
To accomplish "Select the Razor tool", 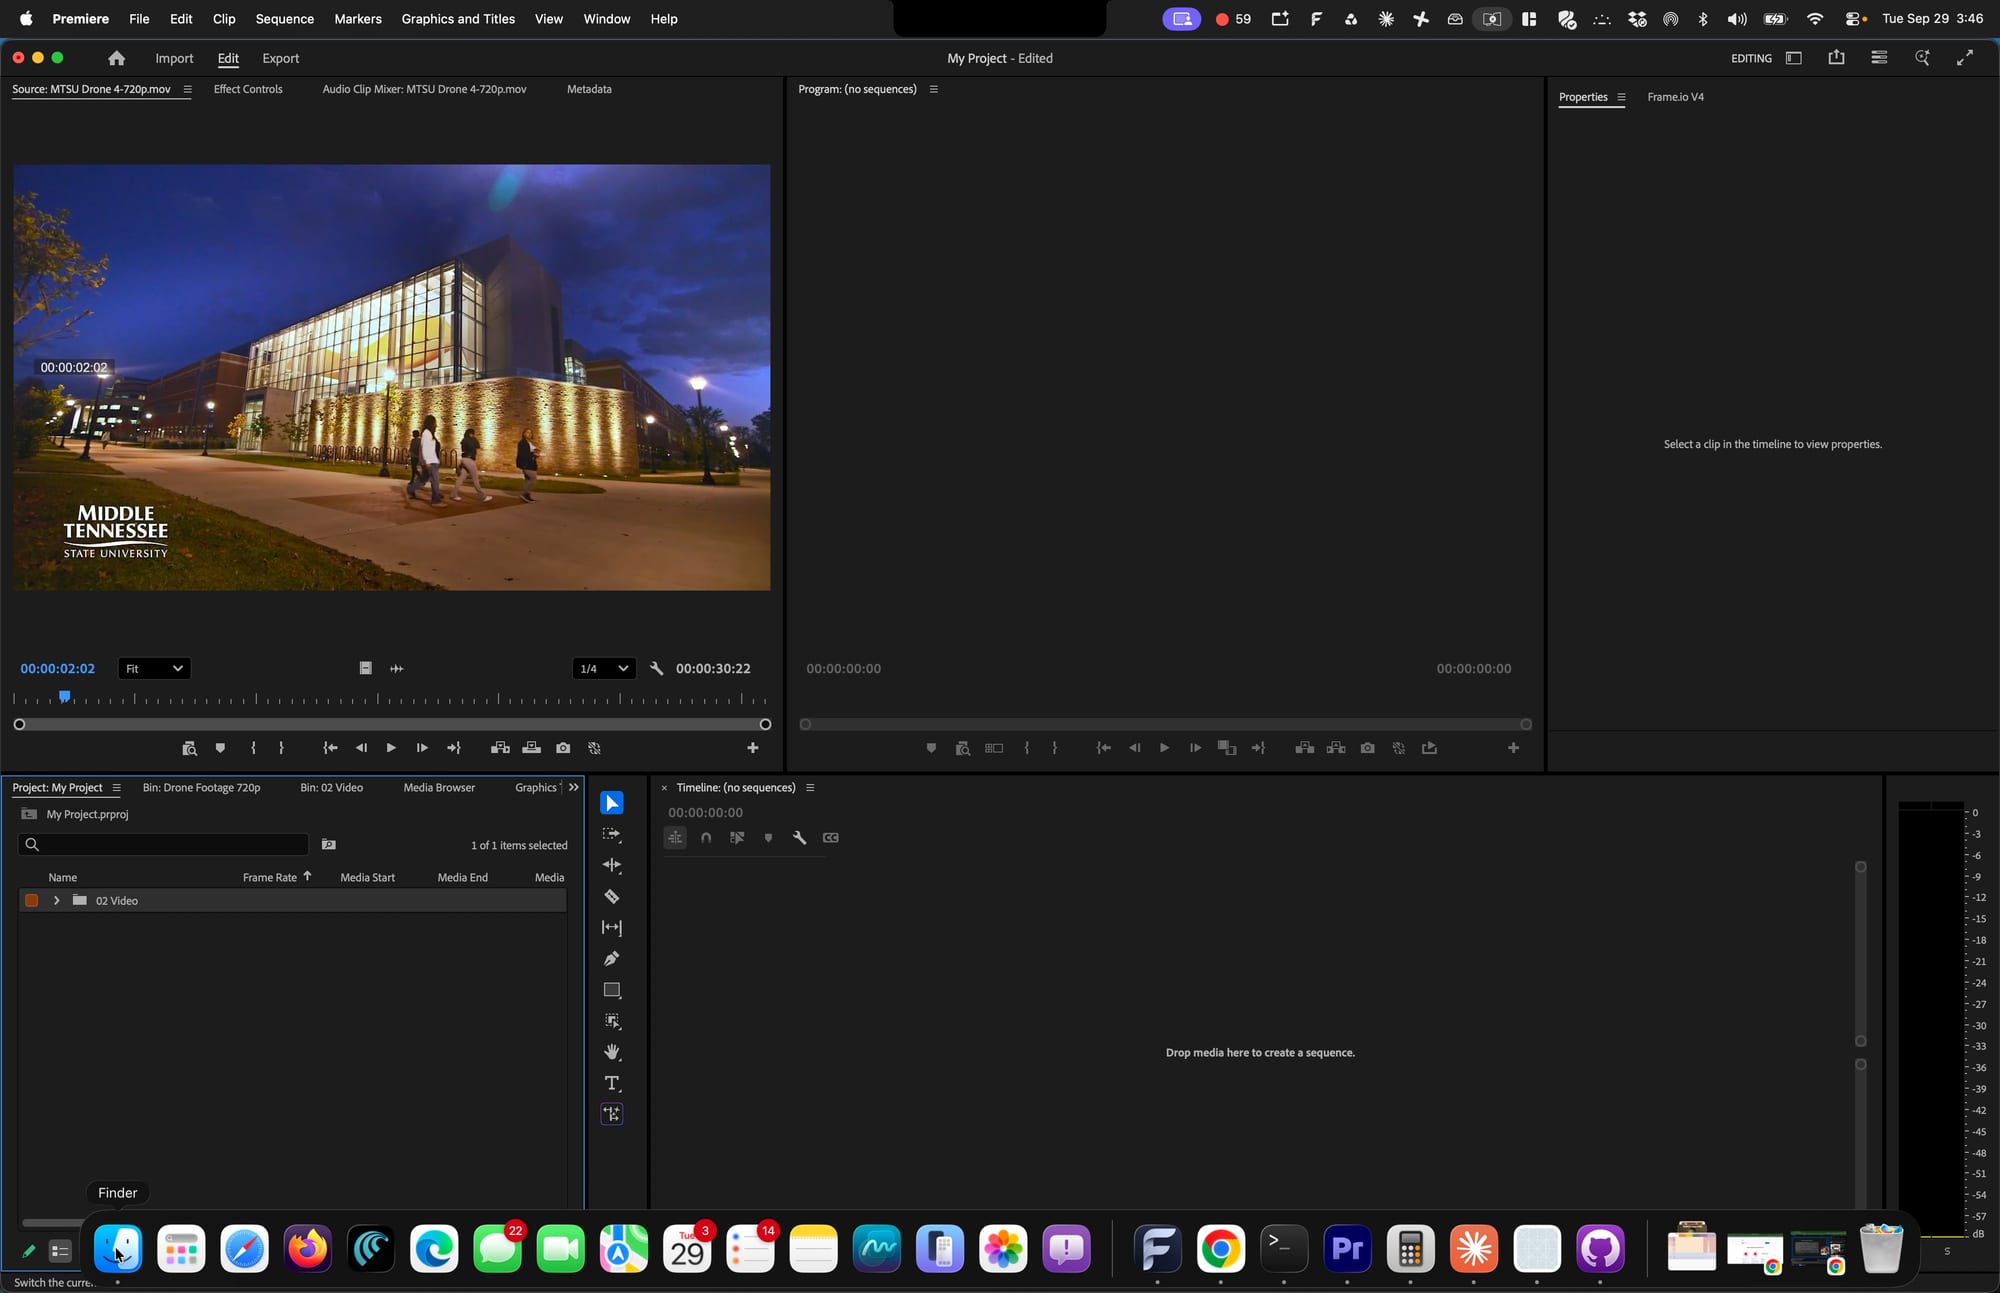I will pyautogui.click(x=611, y=896).
